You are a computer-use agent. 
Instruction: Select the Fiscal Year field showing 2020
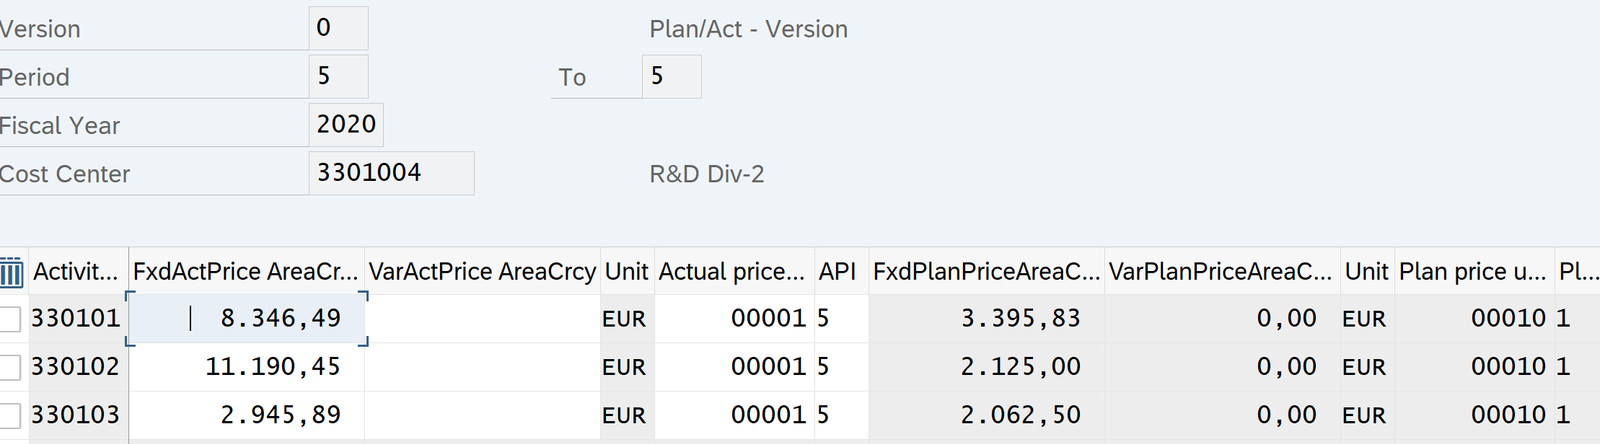click(x=346, y=124)
